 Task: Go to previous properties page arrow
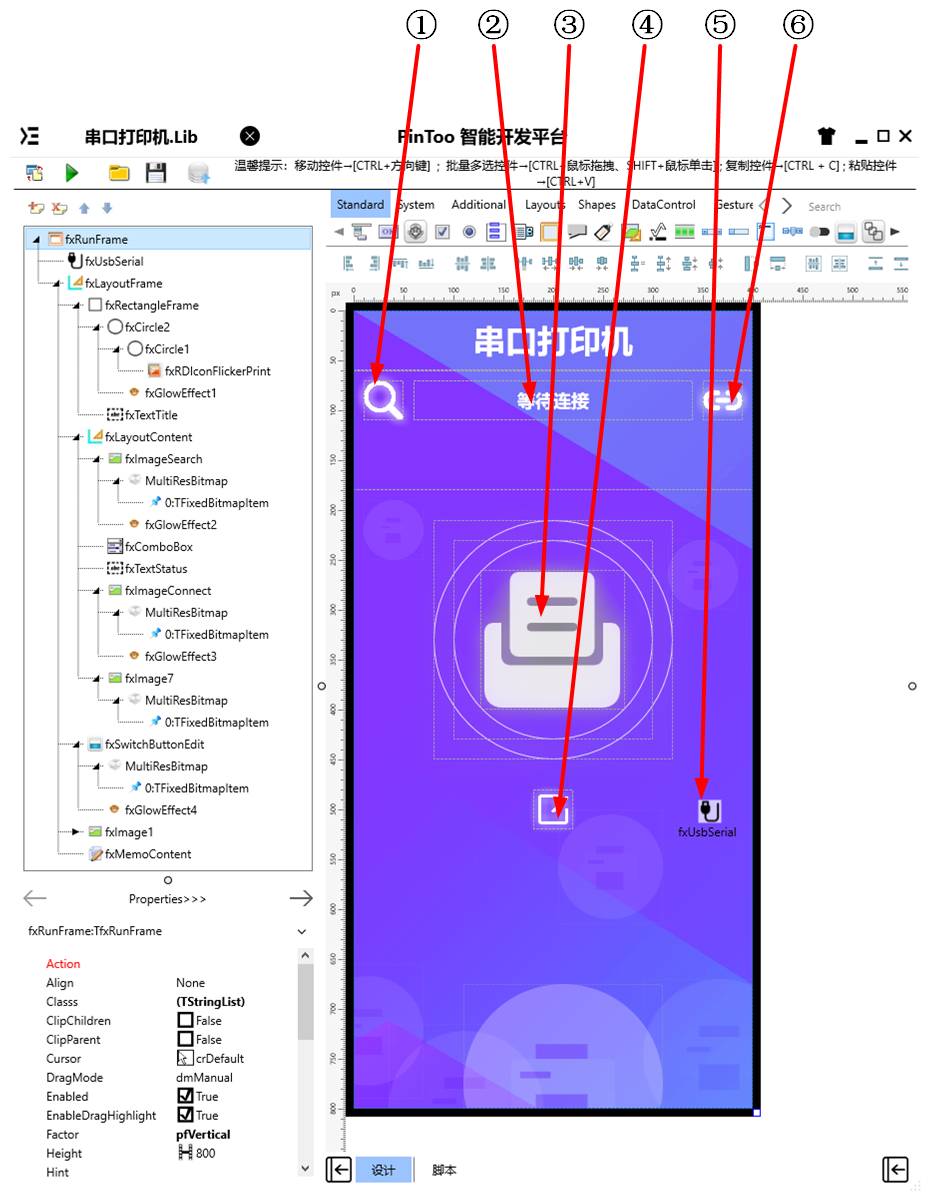pyautogui.click(x=35, y=899)
